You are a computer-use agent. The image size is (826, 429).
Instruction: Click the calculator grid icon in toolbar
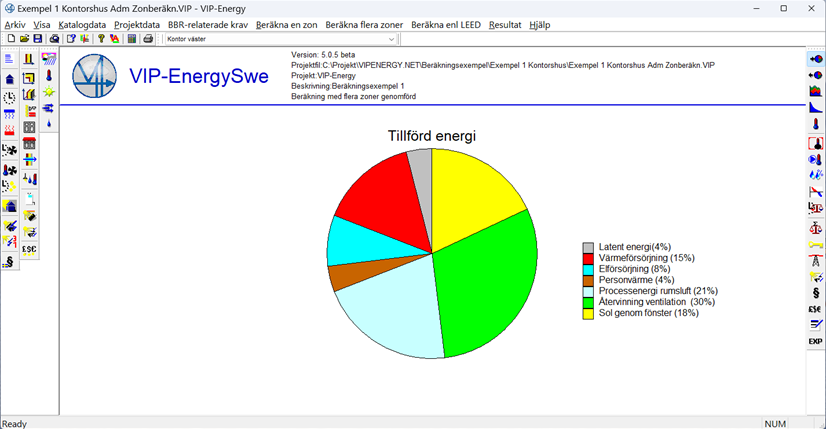click(132, 39)
